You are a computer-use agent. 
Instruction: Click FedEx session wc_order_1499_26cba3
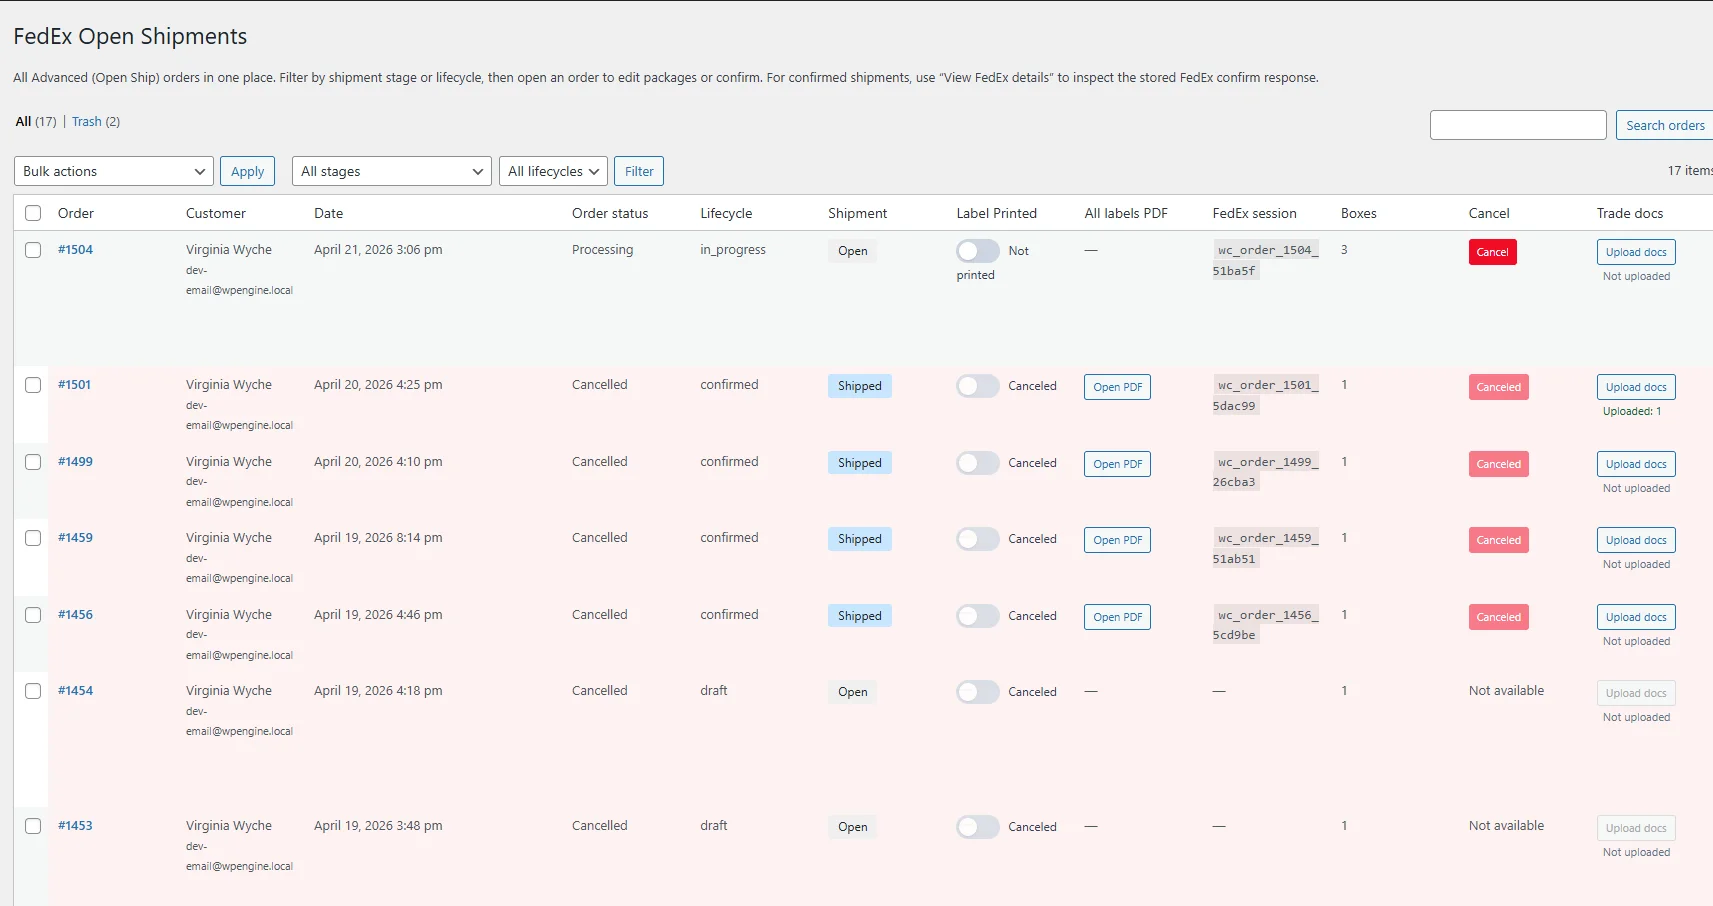1266,472
